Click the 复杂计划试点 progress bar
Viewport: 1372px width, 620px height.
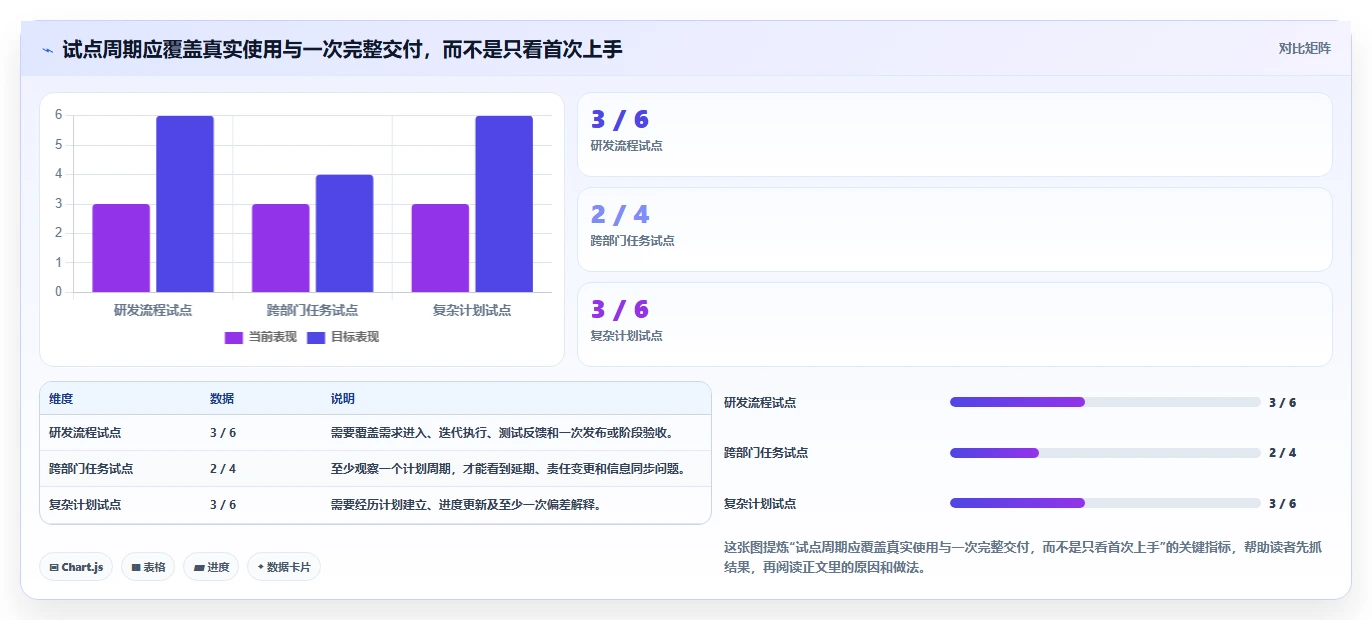1105,503
